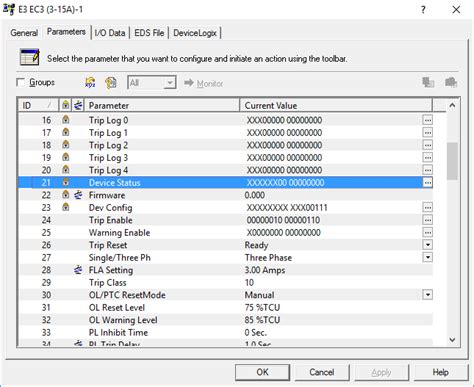Close the E3 EC3 dialog window
The height and width of the screenshot is (387, 474).
click(456, 10)
